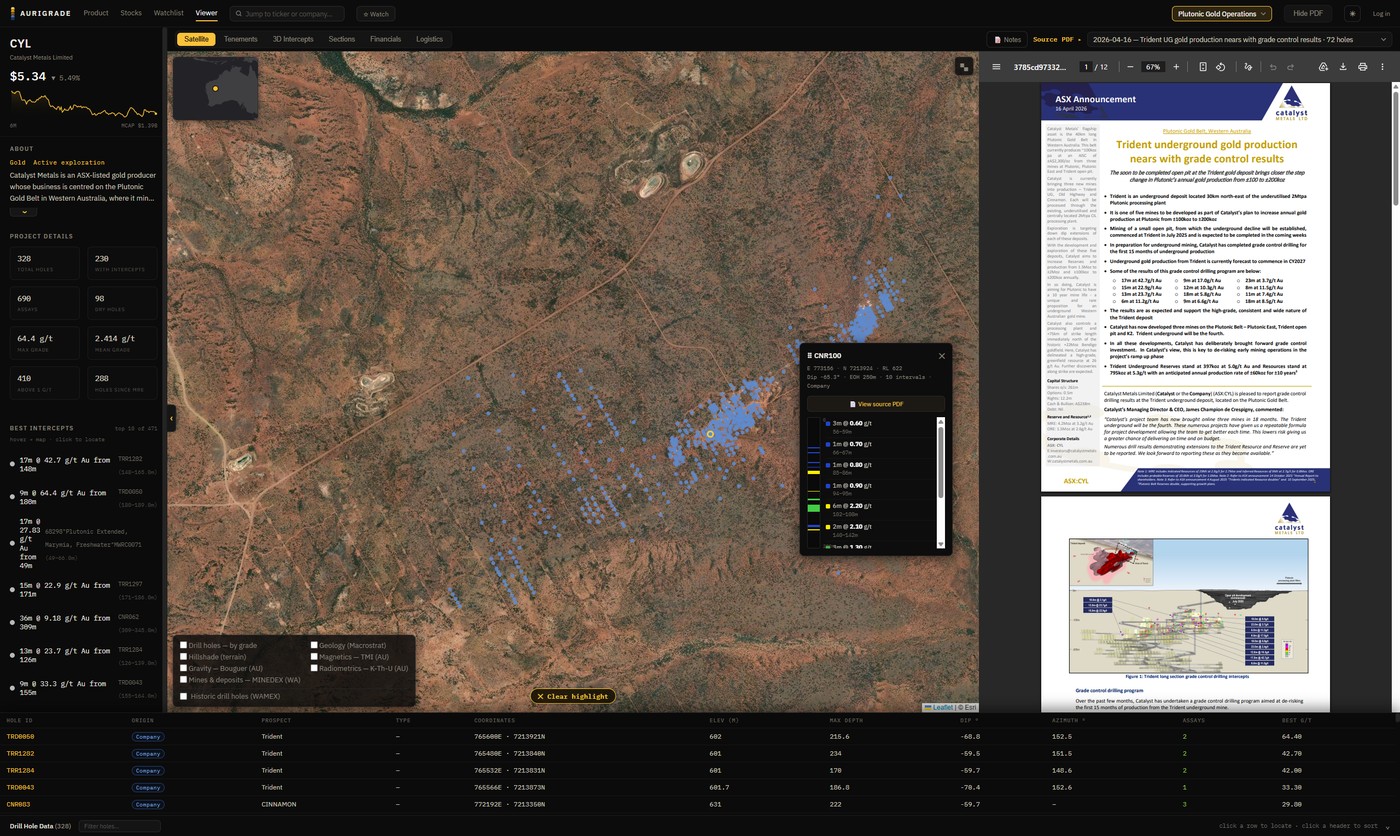Enable Historic drill holes (WAMEX) layer
This screenshot has height=836, width=1400.
point(184,696)
